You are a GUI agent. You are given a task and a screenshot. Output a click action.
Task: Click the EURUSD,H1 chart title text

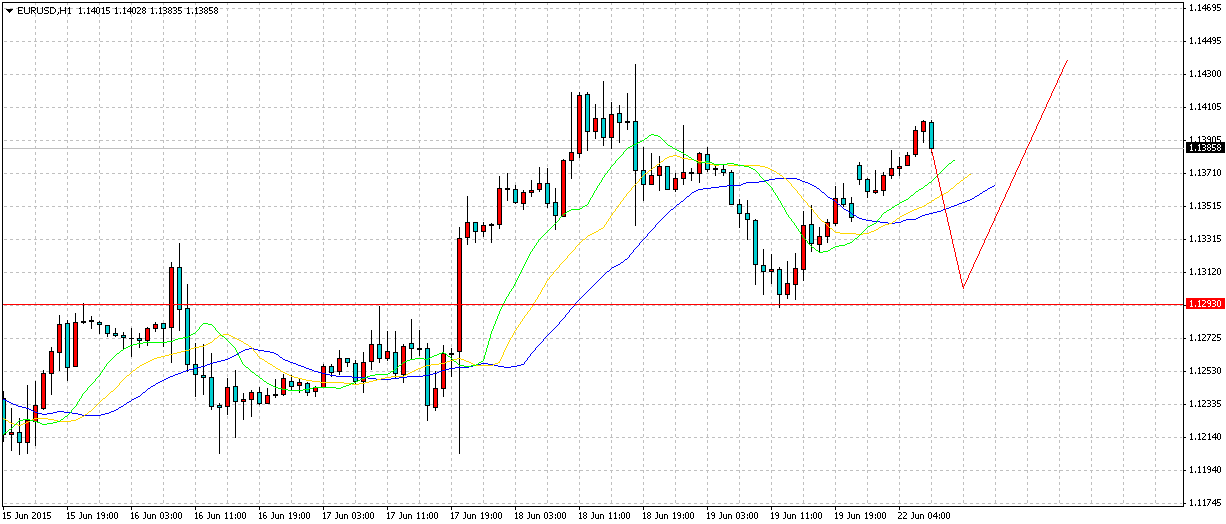[x=42, y=9]
